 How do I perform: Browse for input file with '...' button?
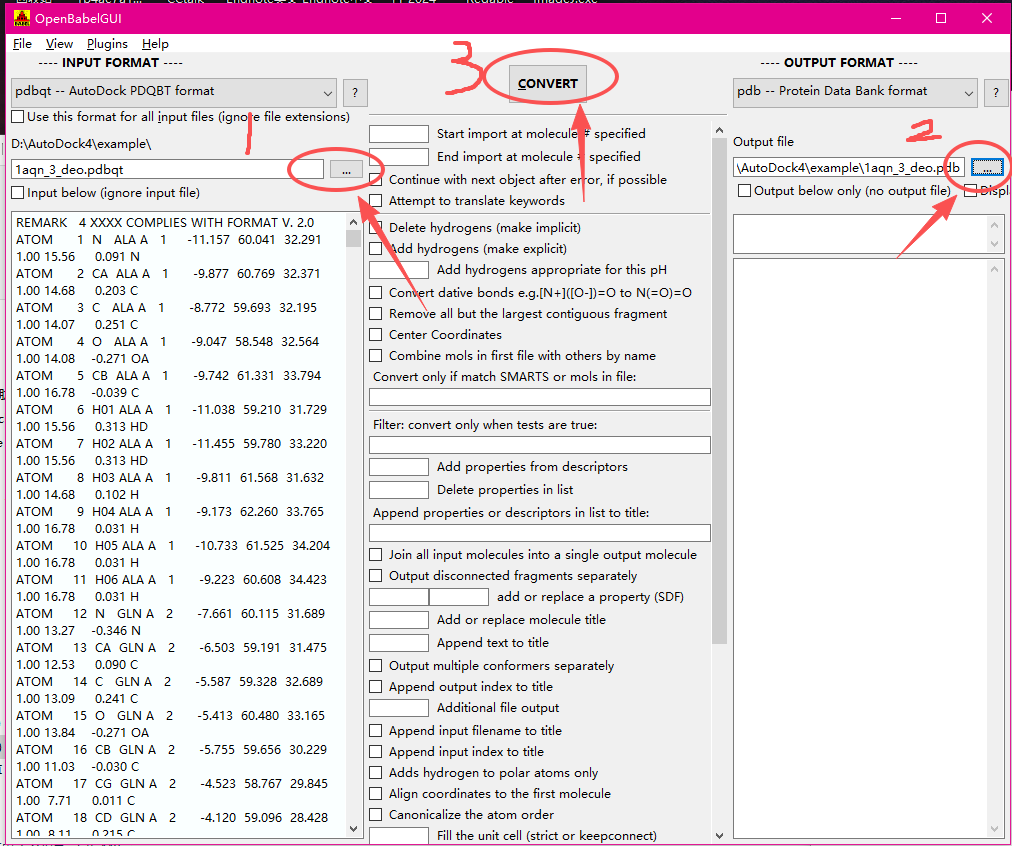click(x=346, y=170)
